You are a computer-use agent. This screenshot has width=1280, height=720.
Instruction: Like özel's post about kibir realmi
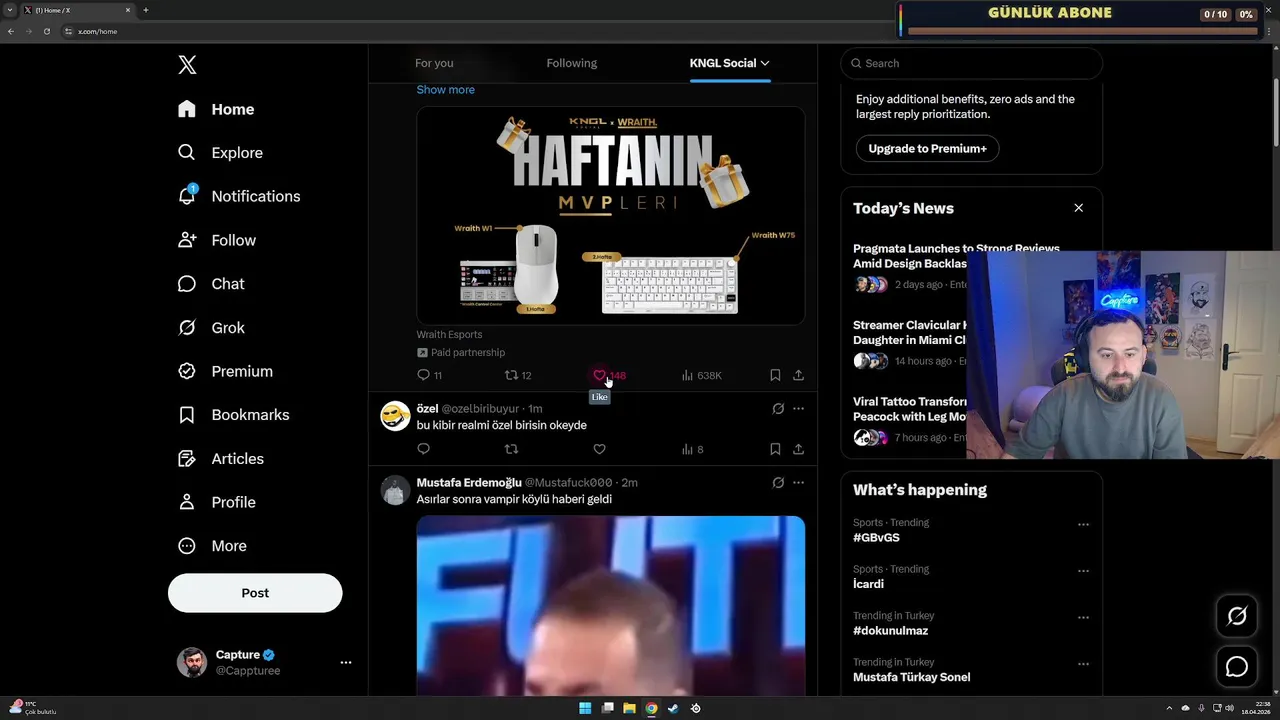(x=599, y=449)
